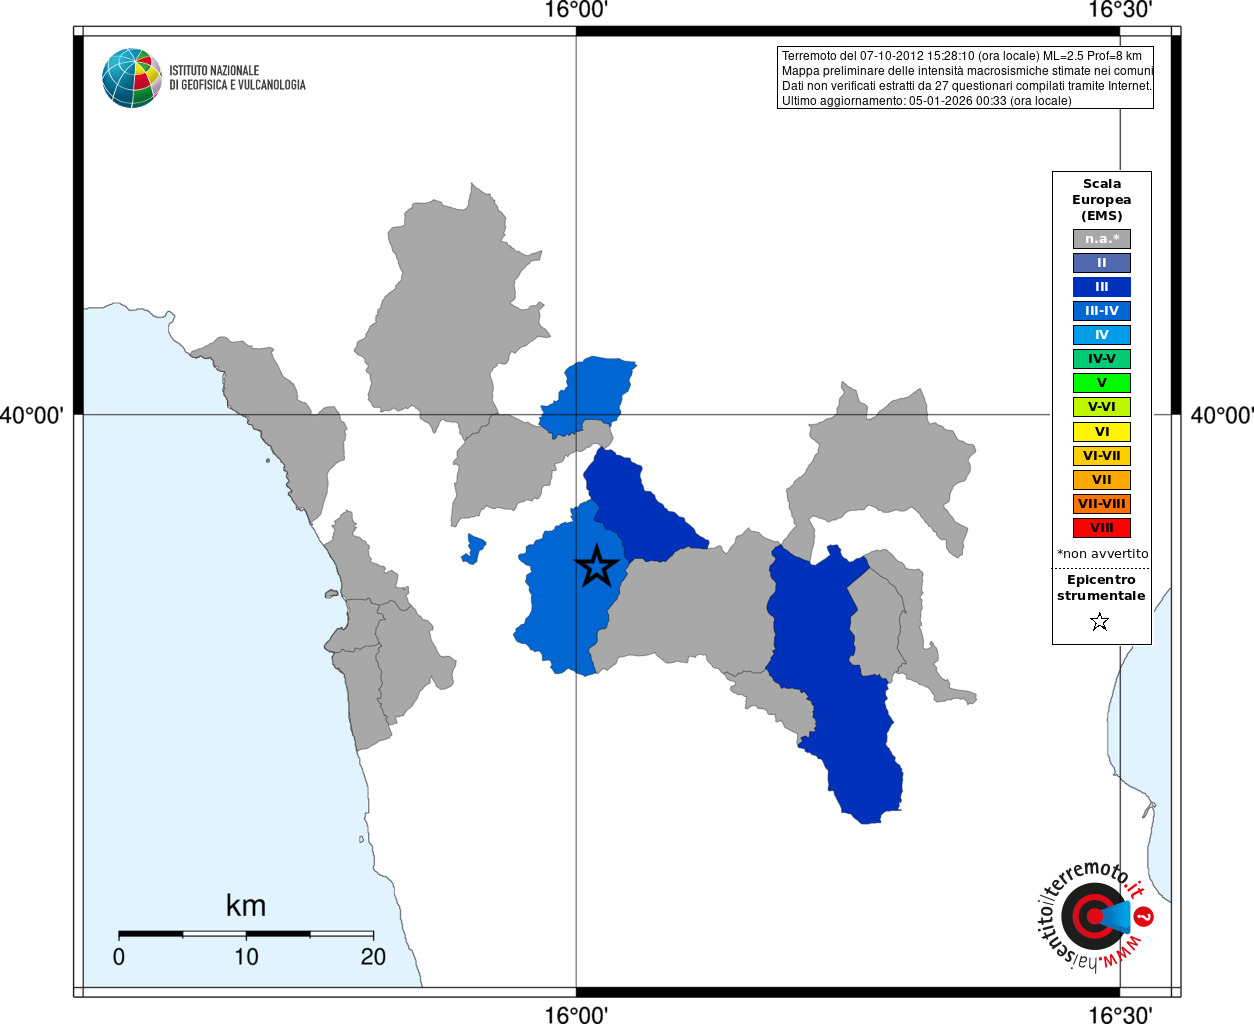Select the intensity II legend swatch
This screenshot has width=1254, height=1024.
tap(1102, 263)
